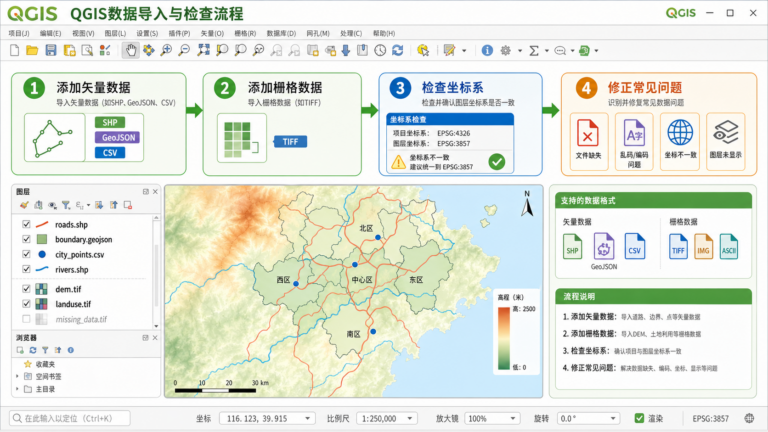Click the blue information icon in the toolbar

pyautogui.click(x=487, y=50)
